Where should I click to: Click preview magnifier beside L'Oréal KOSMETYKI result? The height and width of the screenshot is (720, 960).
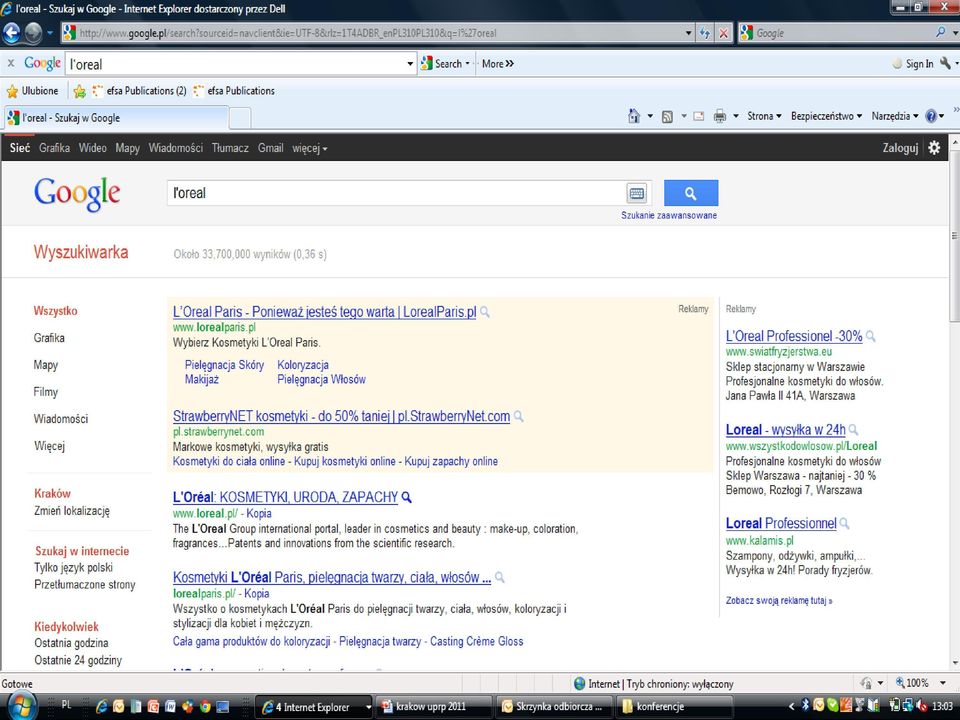(x=406, y=497)
